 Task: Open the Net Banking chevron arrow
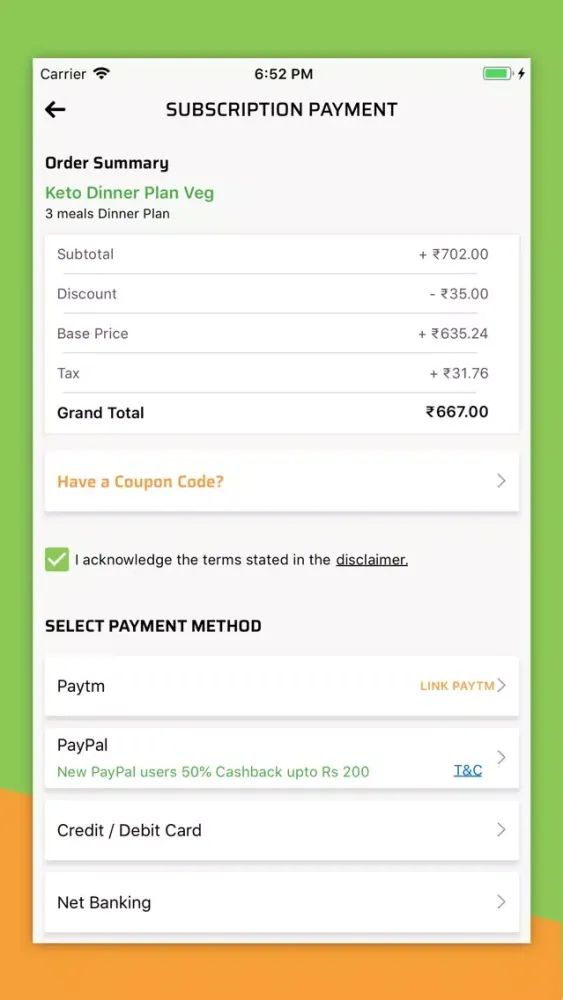click(502, 902)
